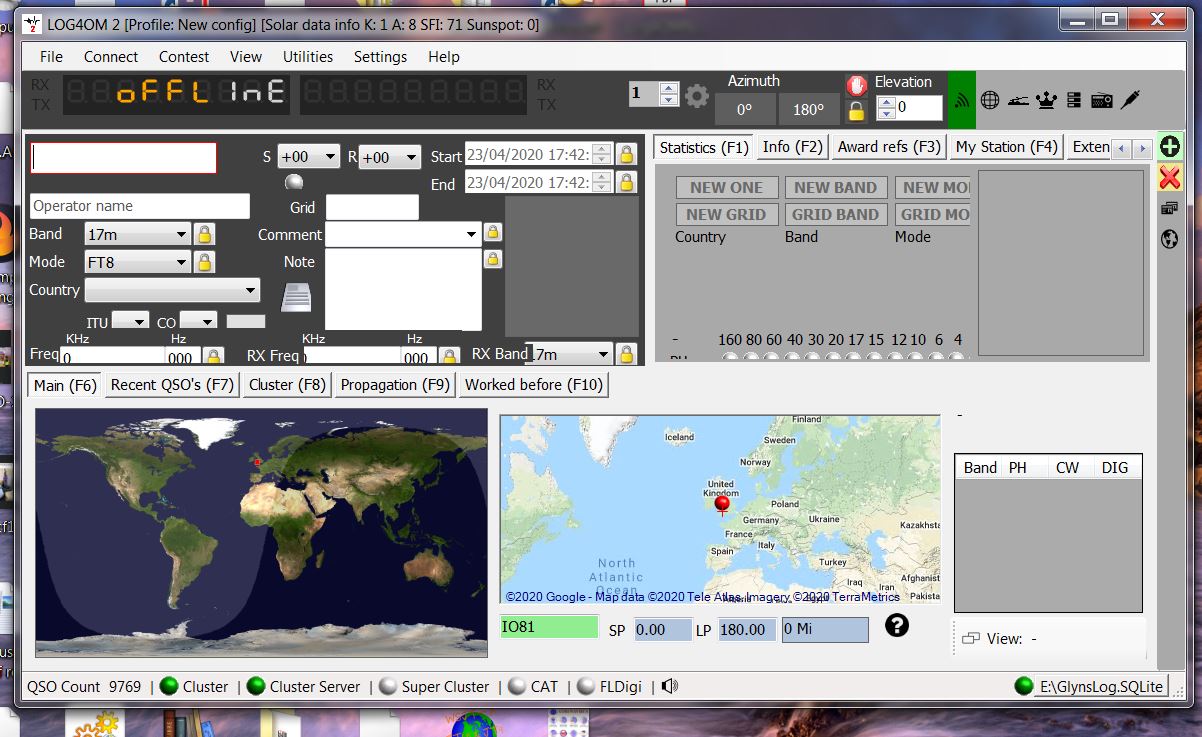1202x737 pixels.
Task: Open the Mode FT8 dropdown
Action: pyautogui.click(x=136, y=262)
